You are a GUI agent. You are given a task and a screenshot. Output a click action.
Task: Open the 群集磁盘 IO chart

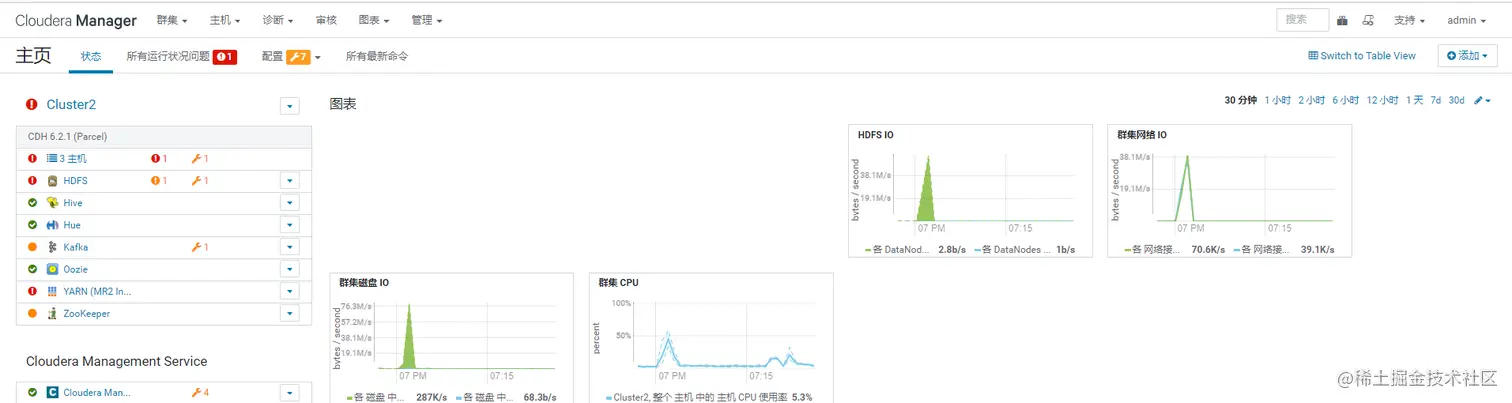pos(452,338)
